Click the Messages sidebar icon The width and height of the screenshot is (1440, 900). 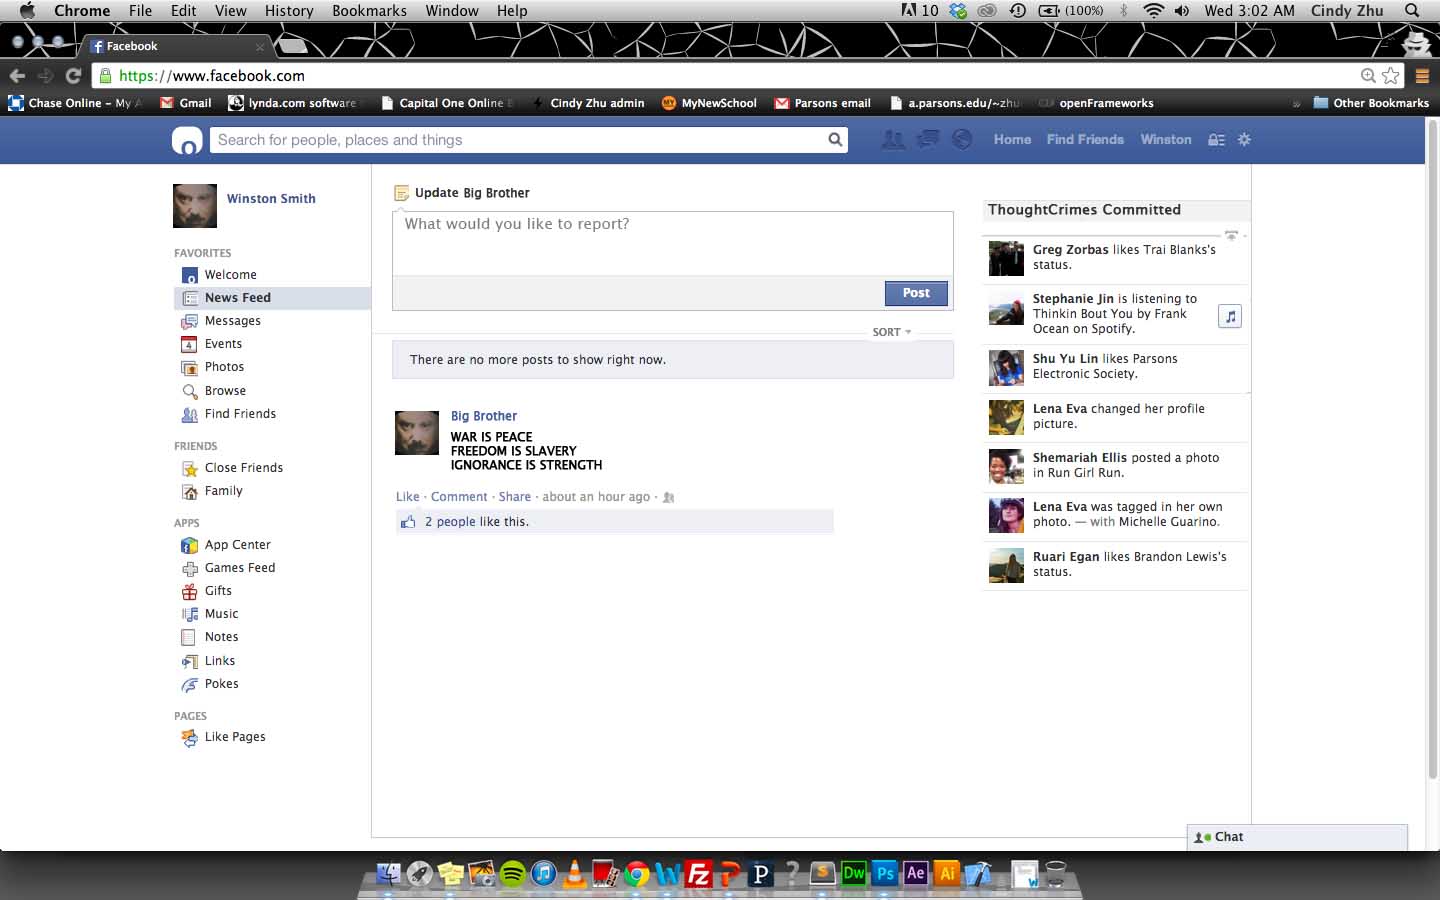click(x=189, y=321)
